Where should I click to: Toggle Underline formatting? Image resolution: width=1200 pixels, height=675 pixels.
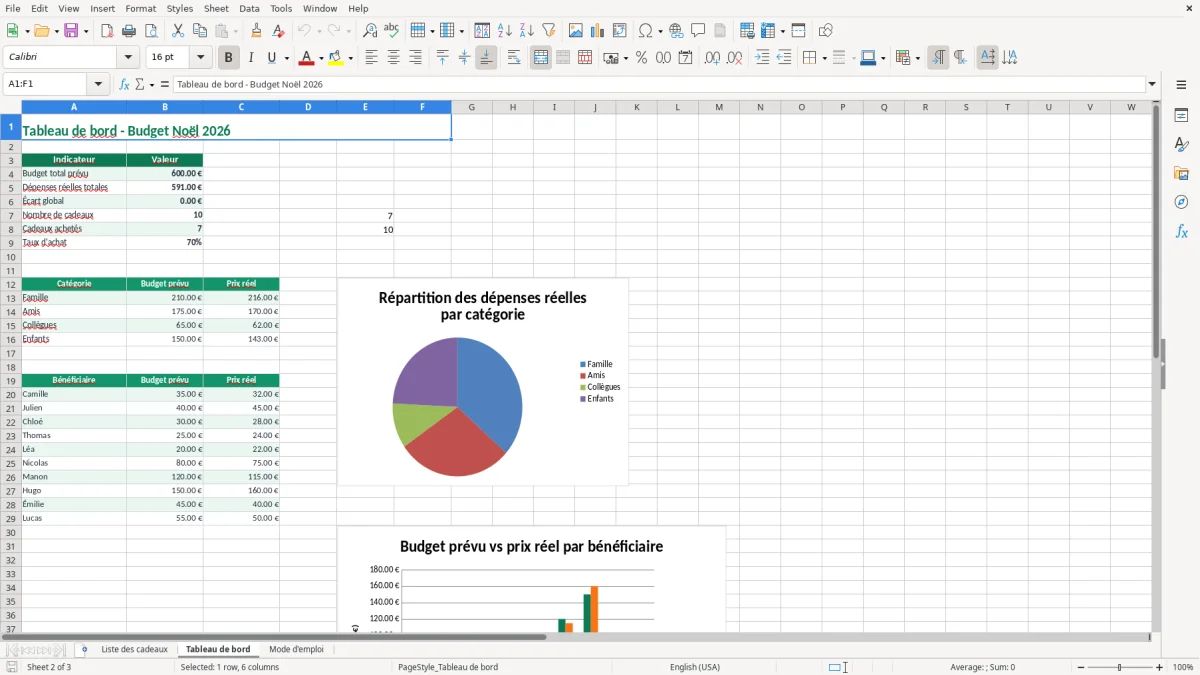pyautogui.click(x=272, y=58)
